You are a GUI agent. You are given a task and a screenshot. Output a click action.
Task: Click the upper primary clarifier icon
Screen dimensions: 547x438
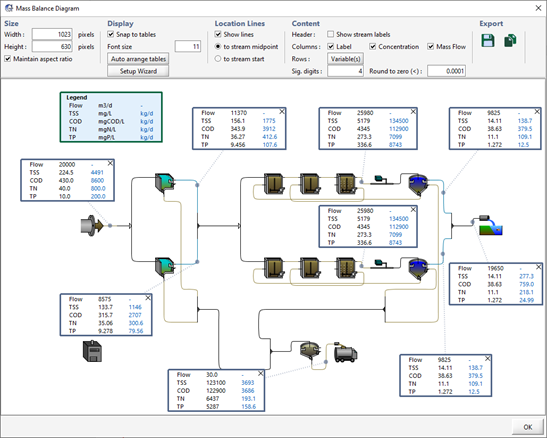tap(164, 182)
